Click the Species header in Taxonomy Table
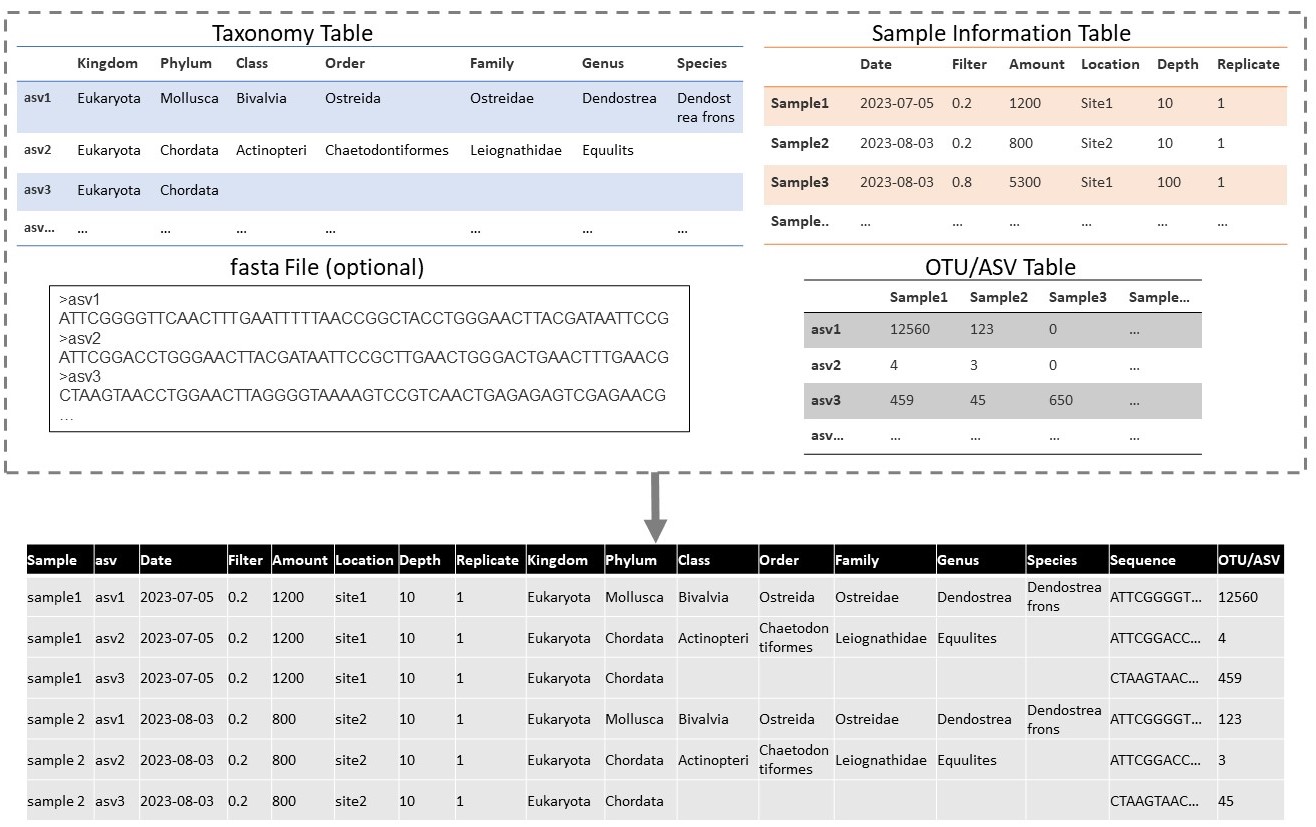The width and height of the screenshot is (1316, 827). pos(701,63)
